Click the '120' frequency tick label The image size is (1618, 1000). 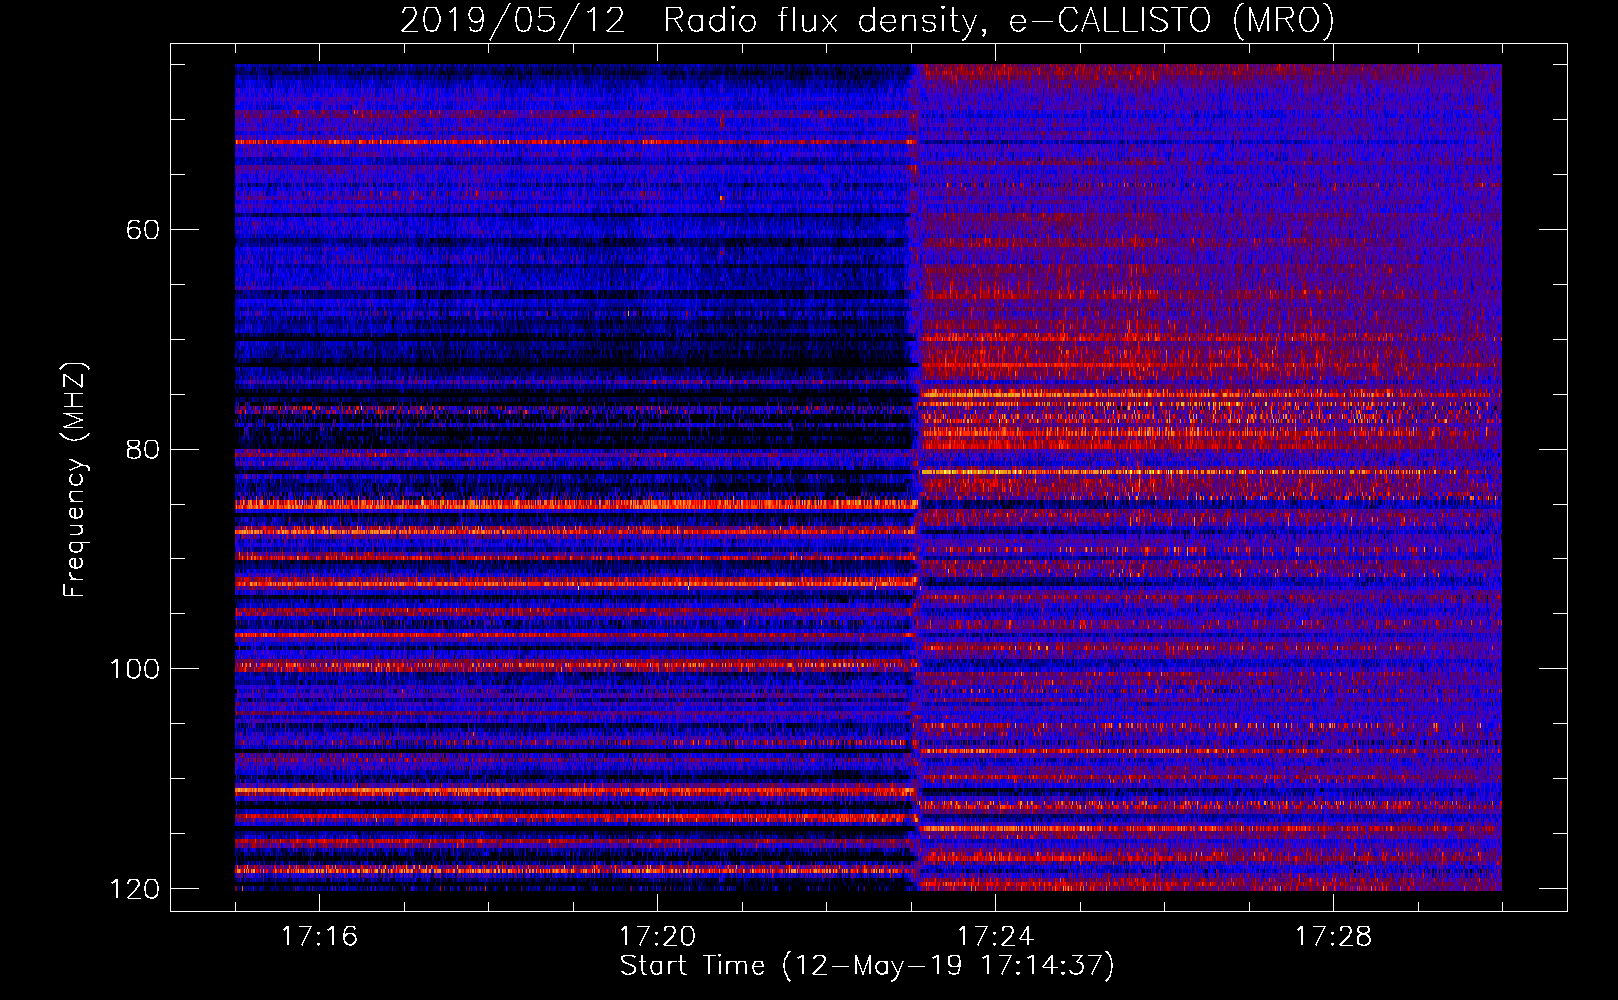(x=134, y=889)
